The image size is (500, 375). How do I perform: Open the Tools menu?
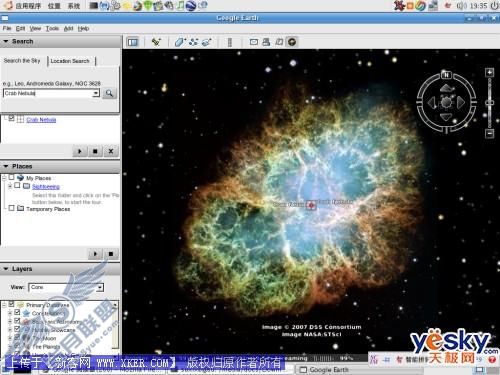pyautogui.click(x=52, y=28)
